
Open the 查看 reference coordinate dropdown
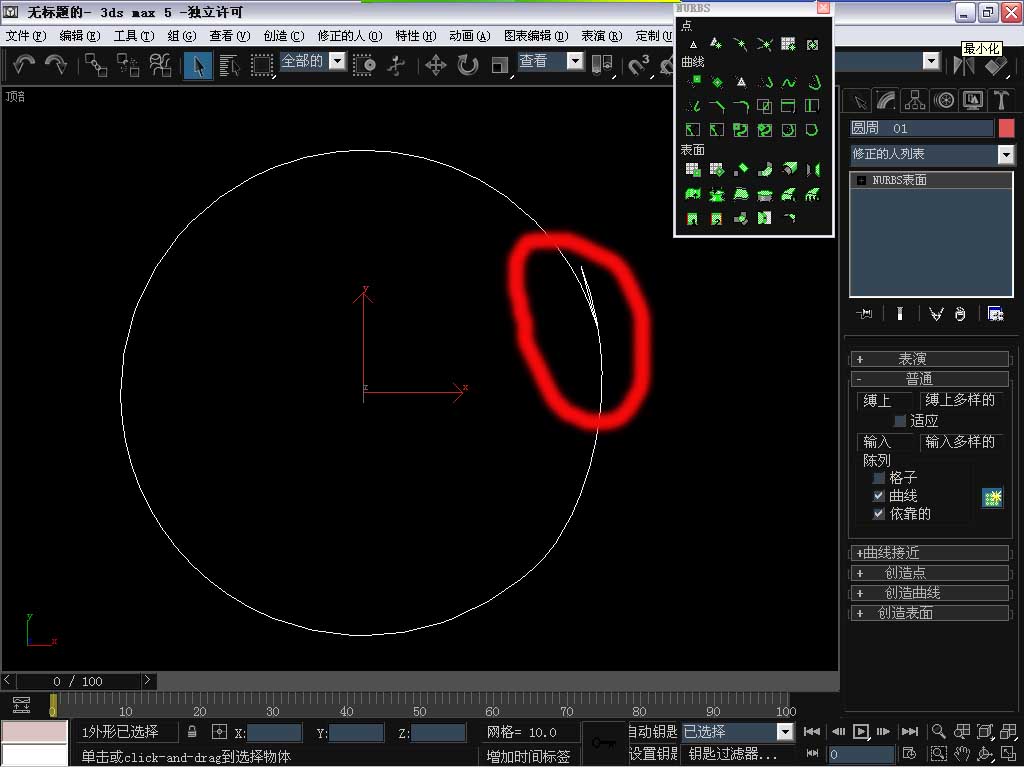pos(575,61)
